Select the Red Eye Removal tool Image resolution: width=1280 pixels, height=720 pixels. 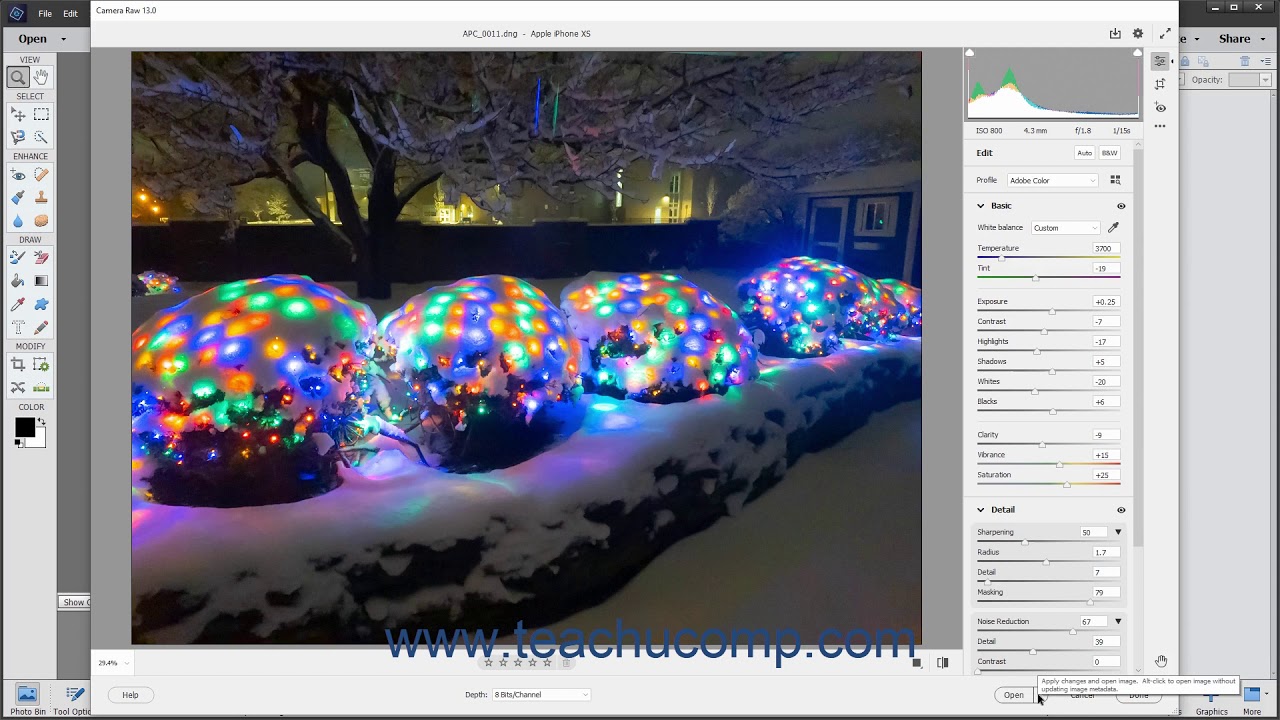coord(18,175)
